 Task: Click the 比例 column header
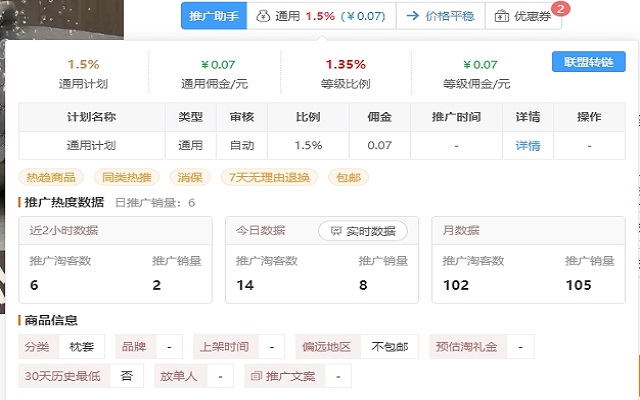point(308,117)
